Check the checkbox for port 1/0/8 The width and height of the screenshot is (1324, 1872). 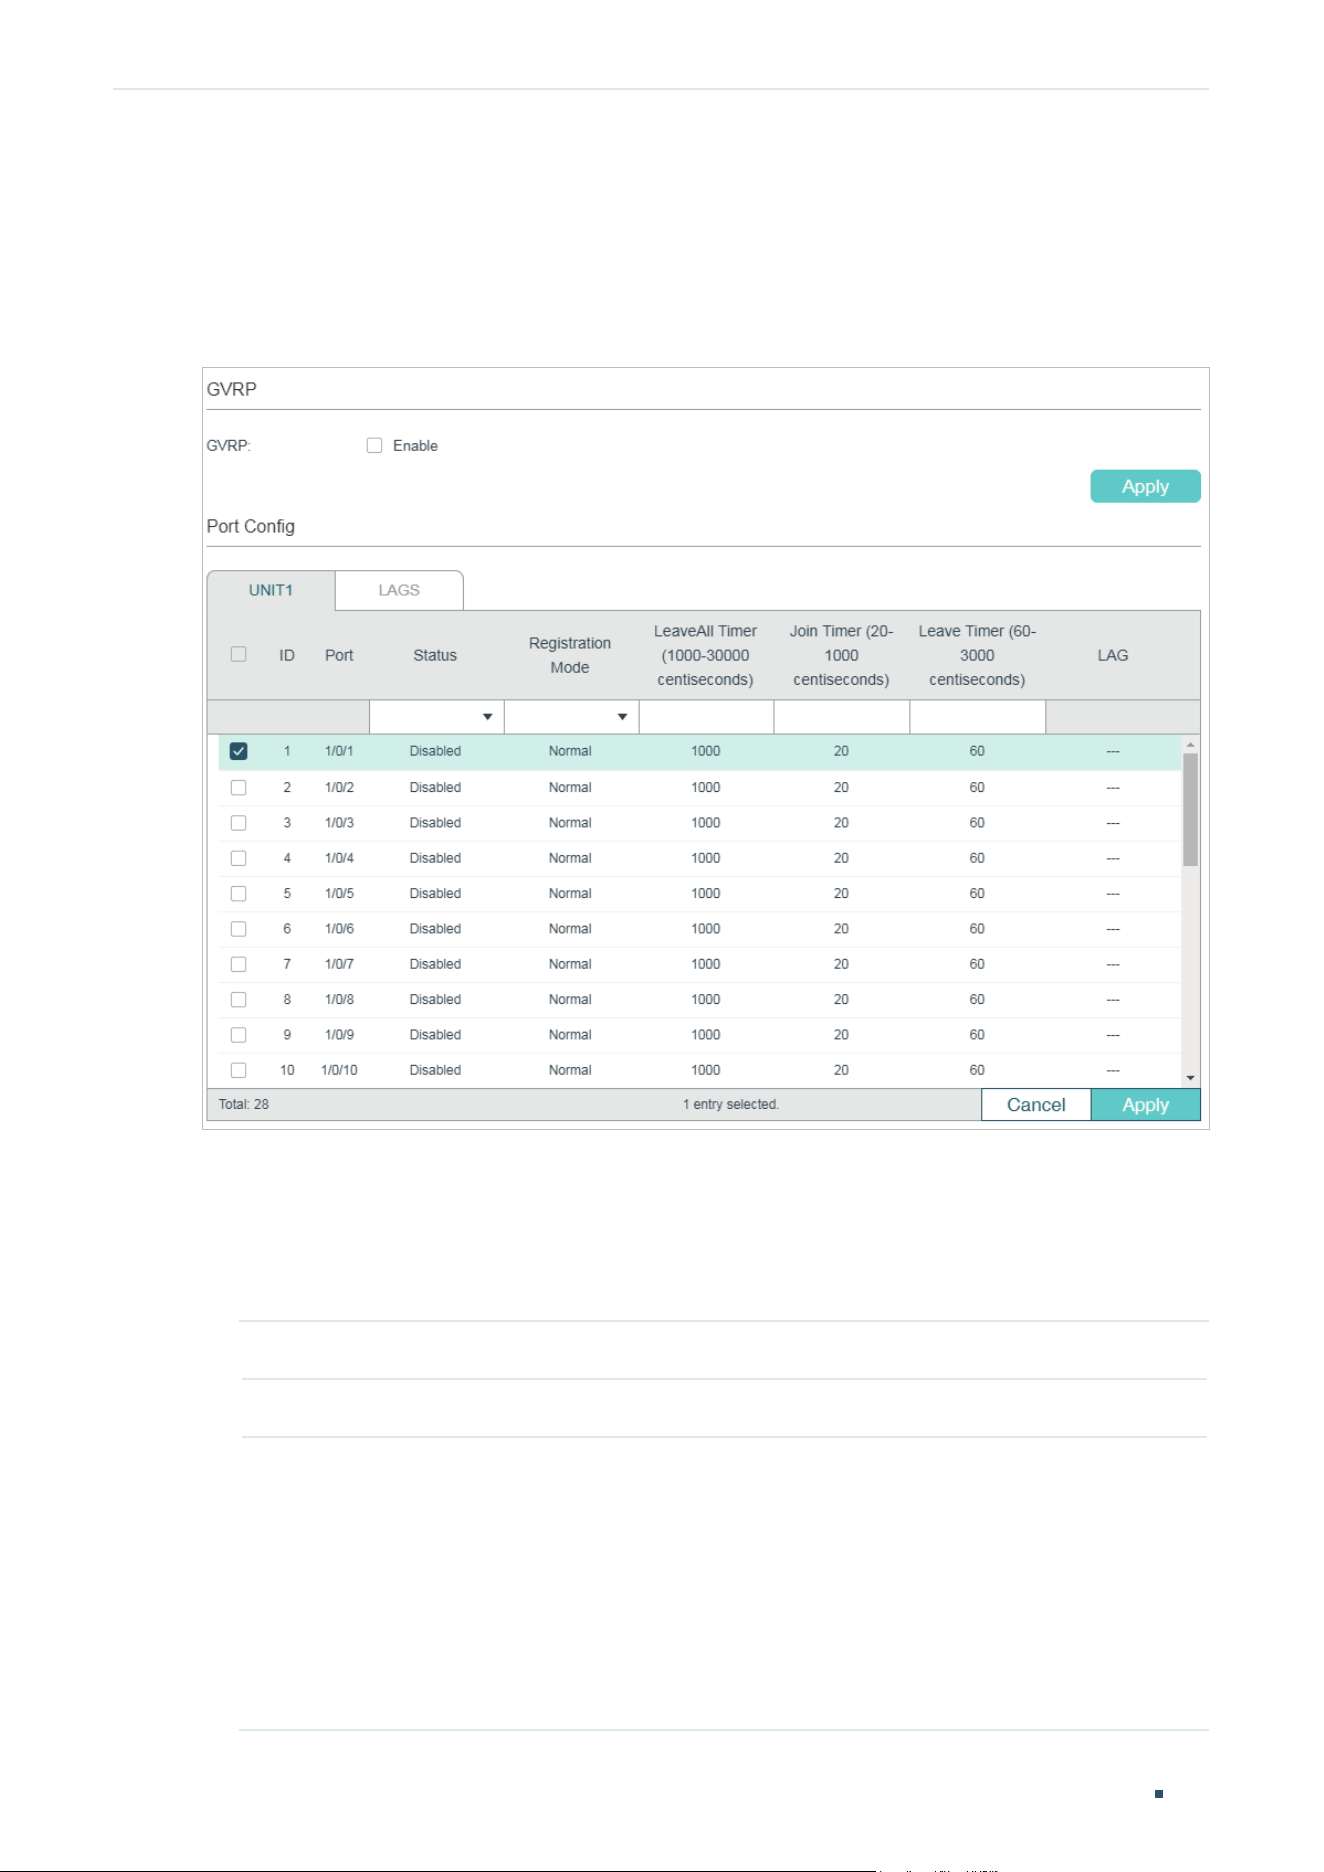[238, 1000]
